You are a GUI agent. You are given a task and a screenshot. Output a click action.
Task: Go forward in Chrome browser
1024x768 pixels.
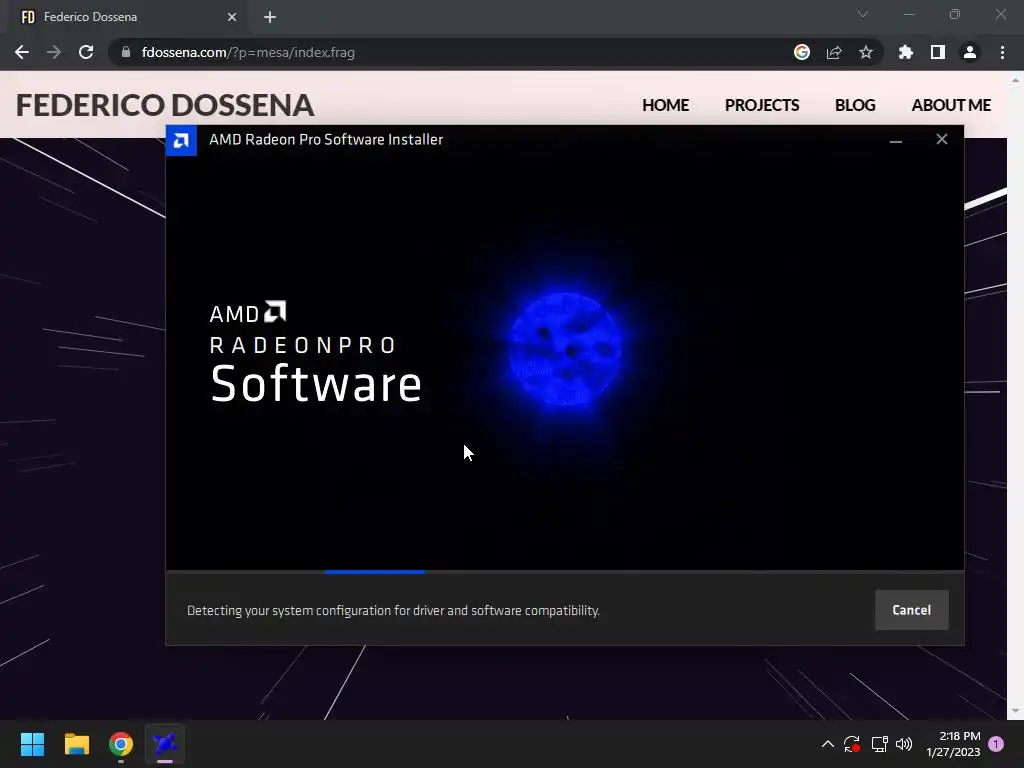pos(54,52)
